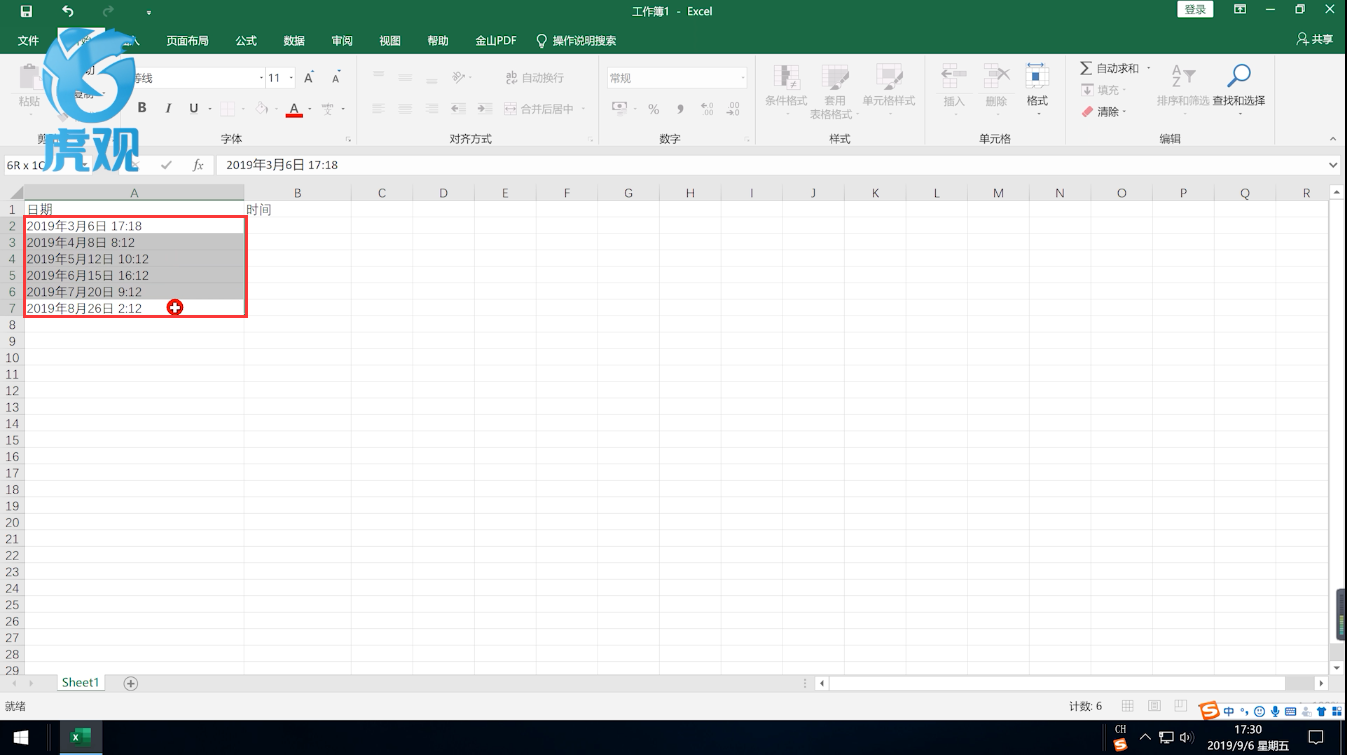Viewport: 1347px width, 755px height.
Task: Open the font name dropdown
Action: 260,78
